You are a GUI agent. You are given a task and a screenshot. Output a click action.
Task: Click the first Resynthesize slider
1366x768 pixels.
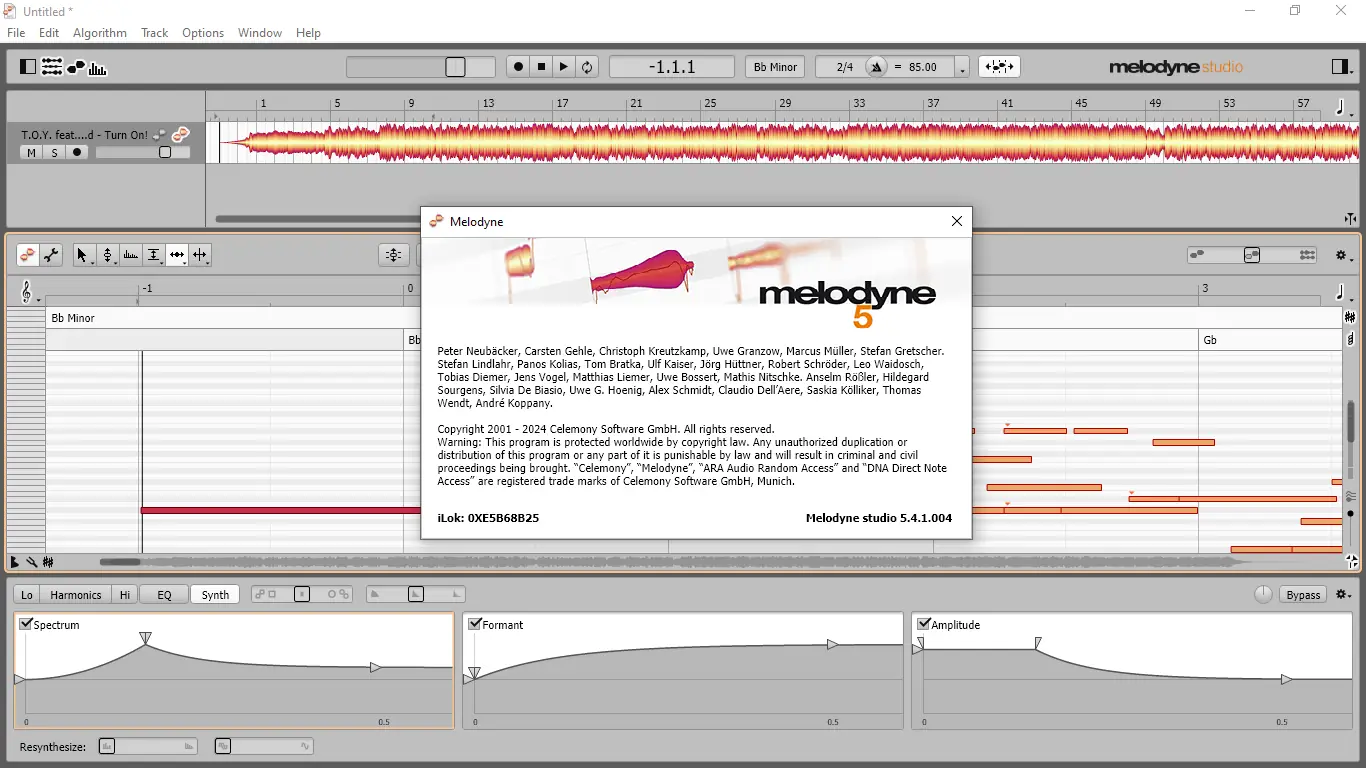148,746
